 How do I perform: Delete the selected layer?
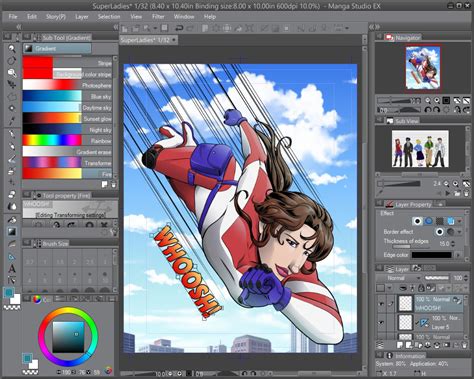point(465,345)
